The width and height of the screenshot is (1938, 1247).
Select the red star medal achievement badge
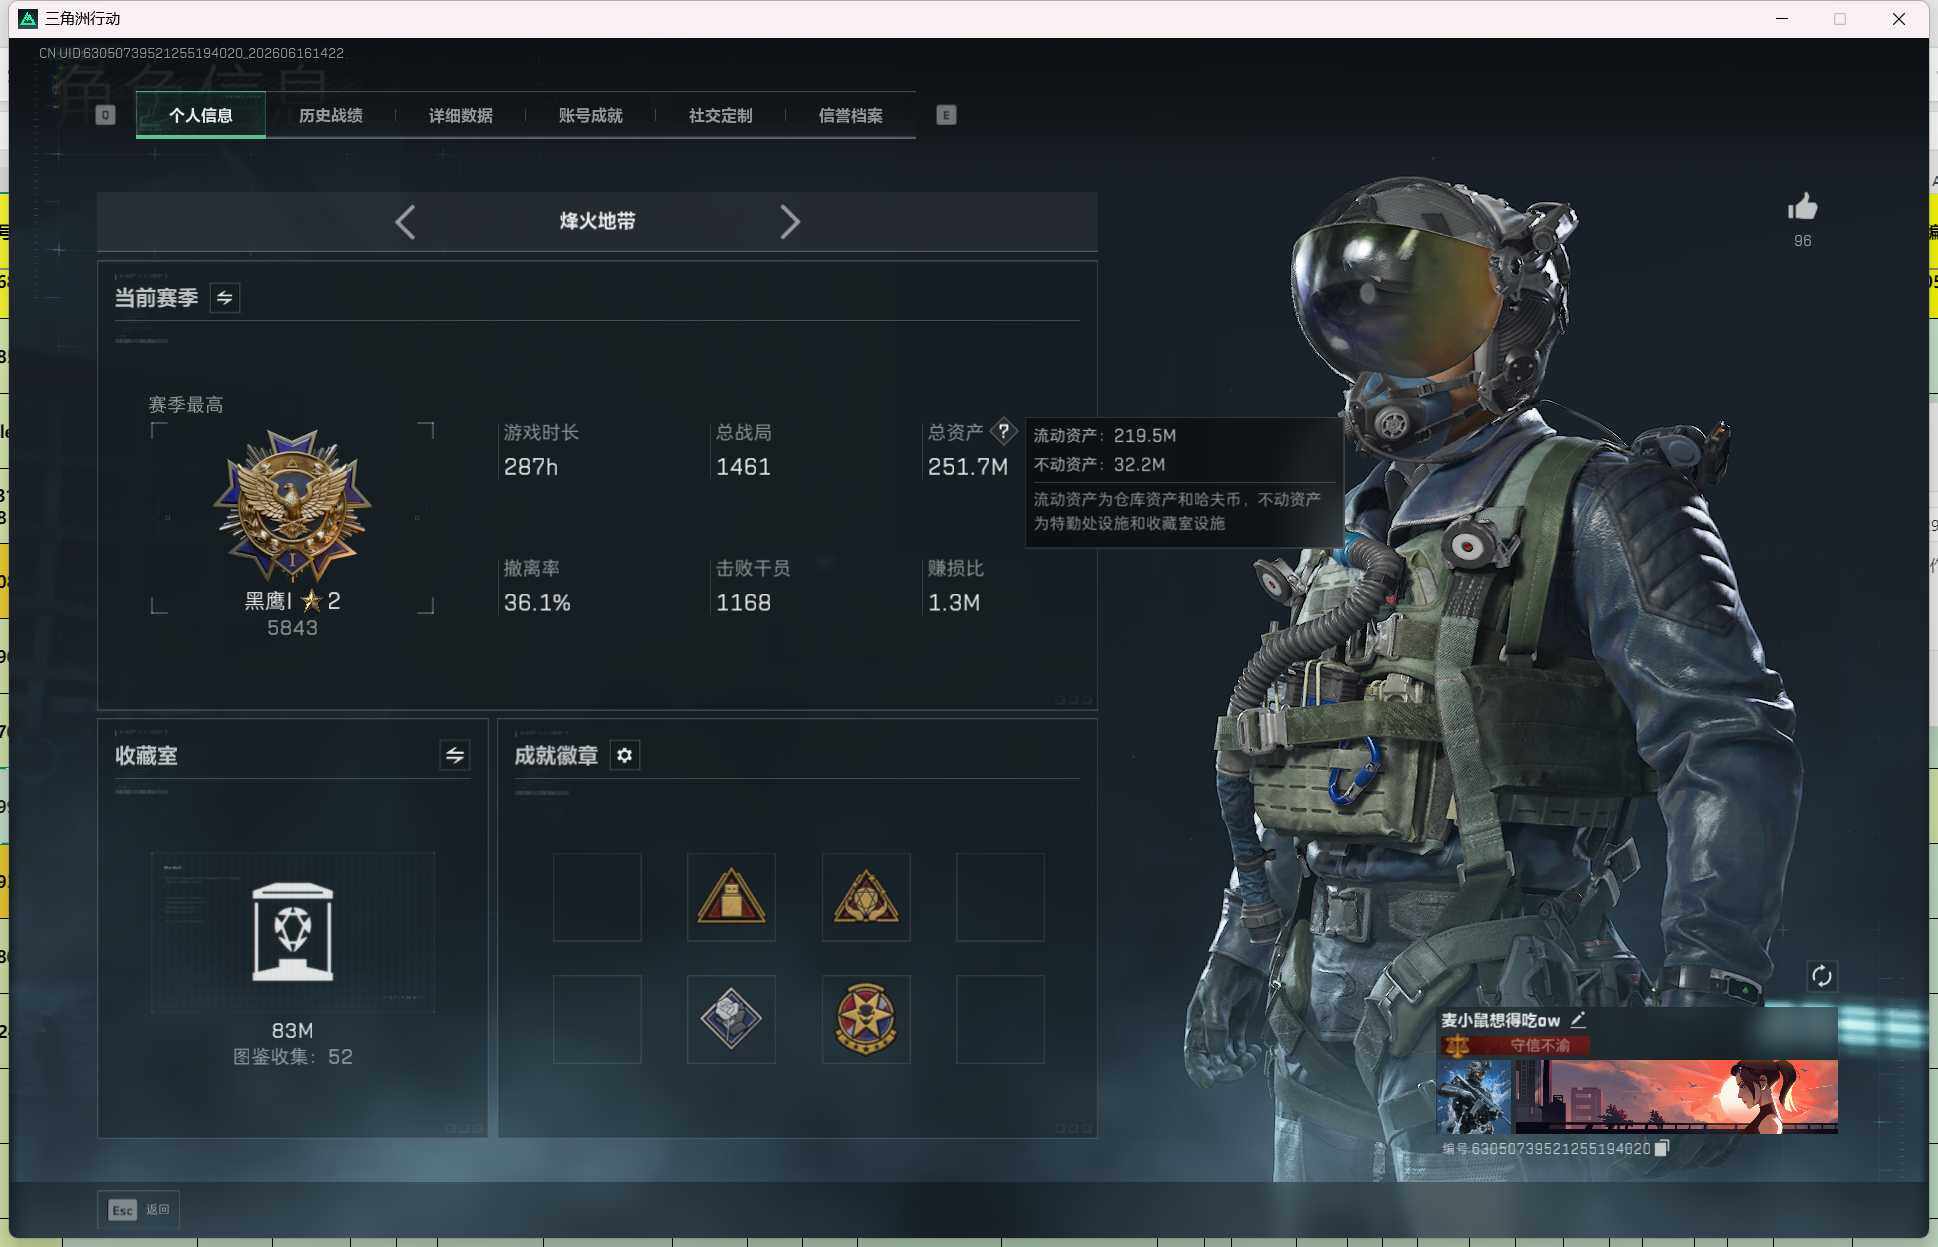pos(866,1019)
